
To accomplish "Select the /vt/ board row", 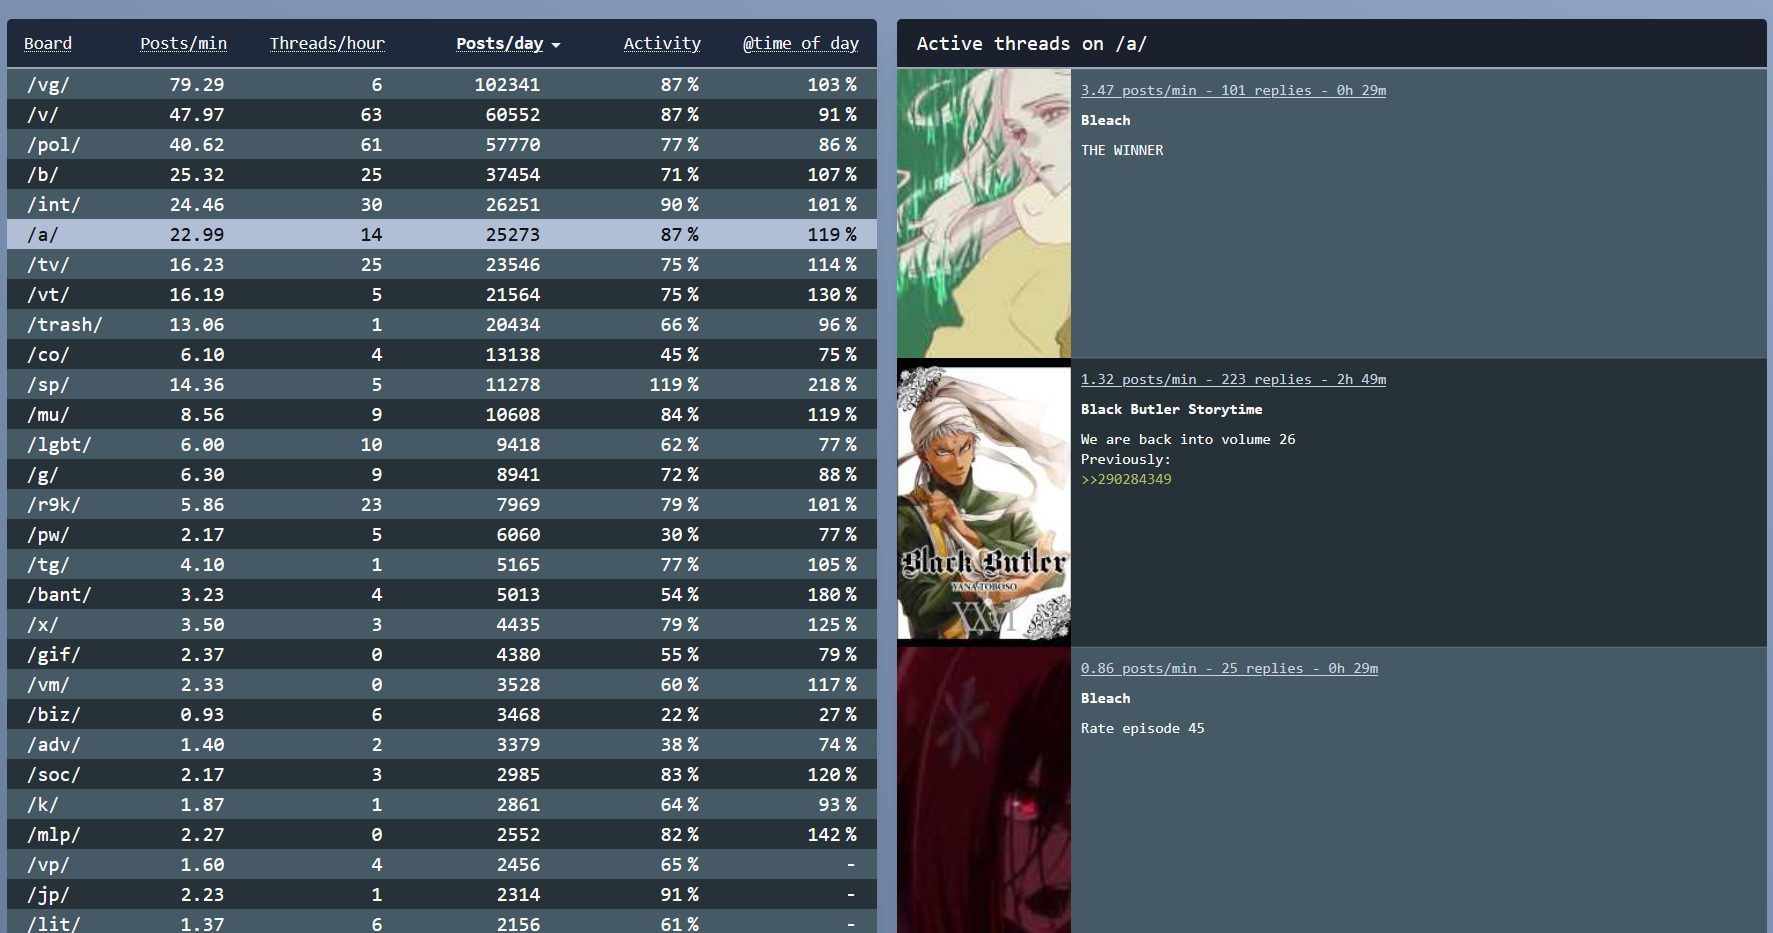I will tap(442, 294).
